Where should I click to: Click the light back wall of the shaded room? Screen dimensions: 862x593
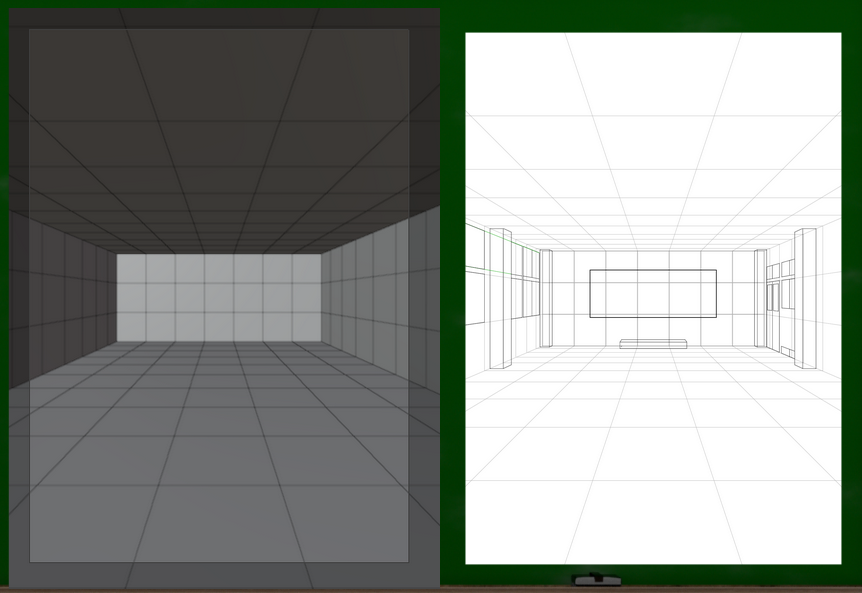point(219,297)
